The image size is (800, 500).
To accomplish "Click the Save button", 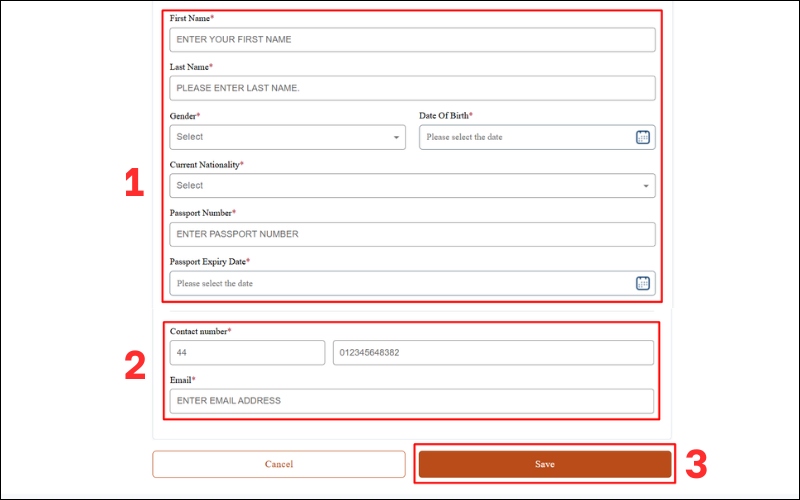I will pyautogui.click(x=544, y=464).
